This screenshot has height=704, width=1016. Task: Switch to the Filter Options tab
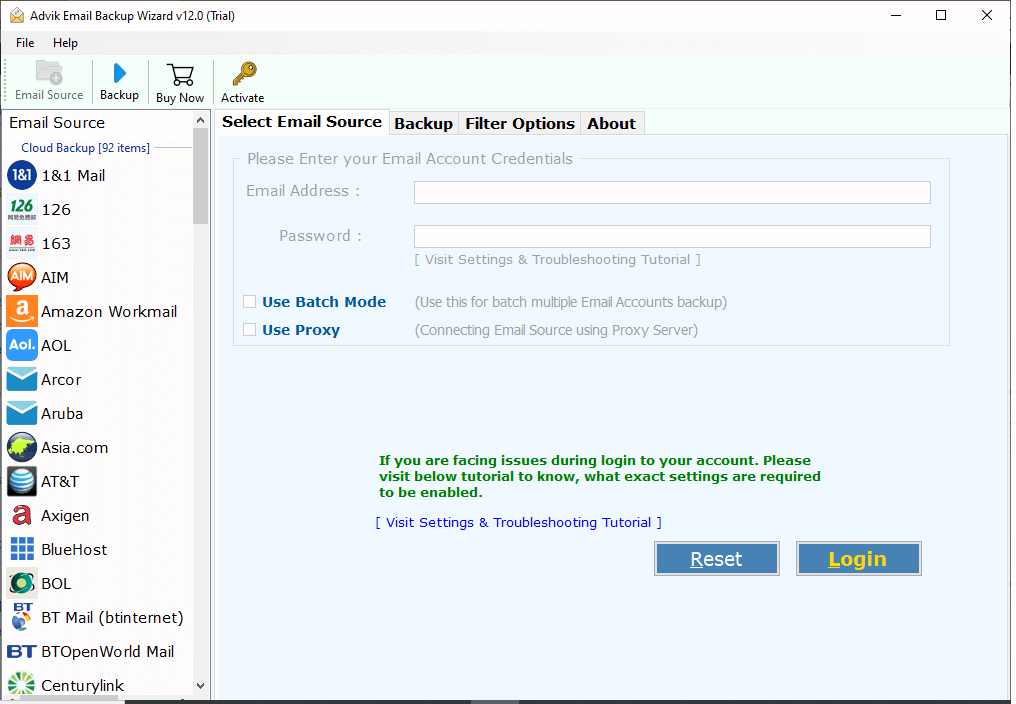pos(520,123)
